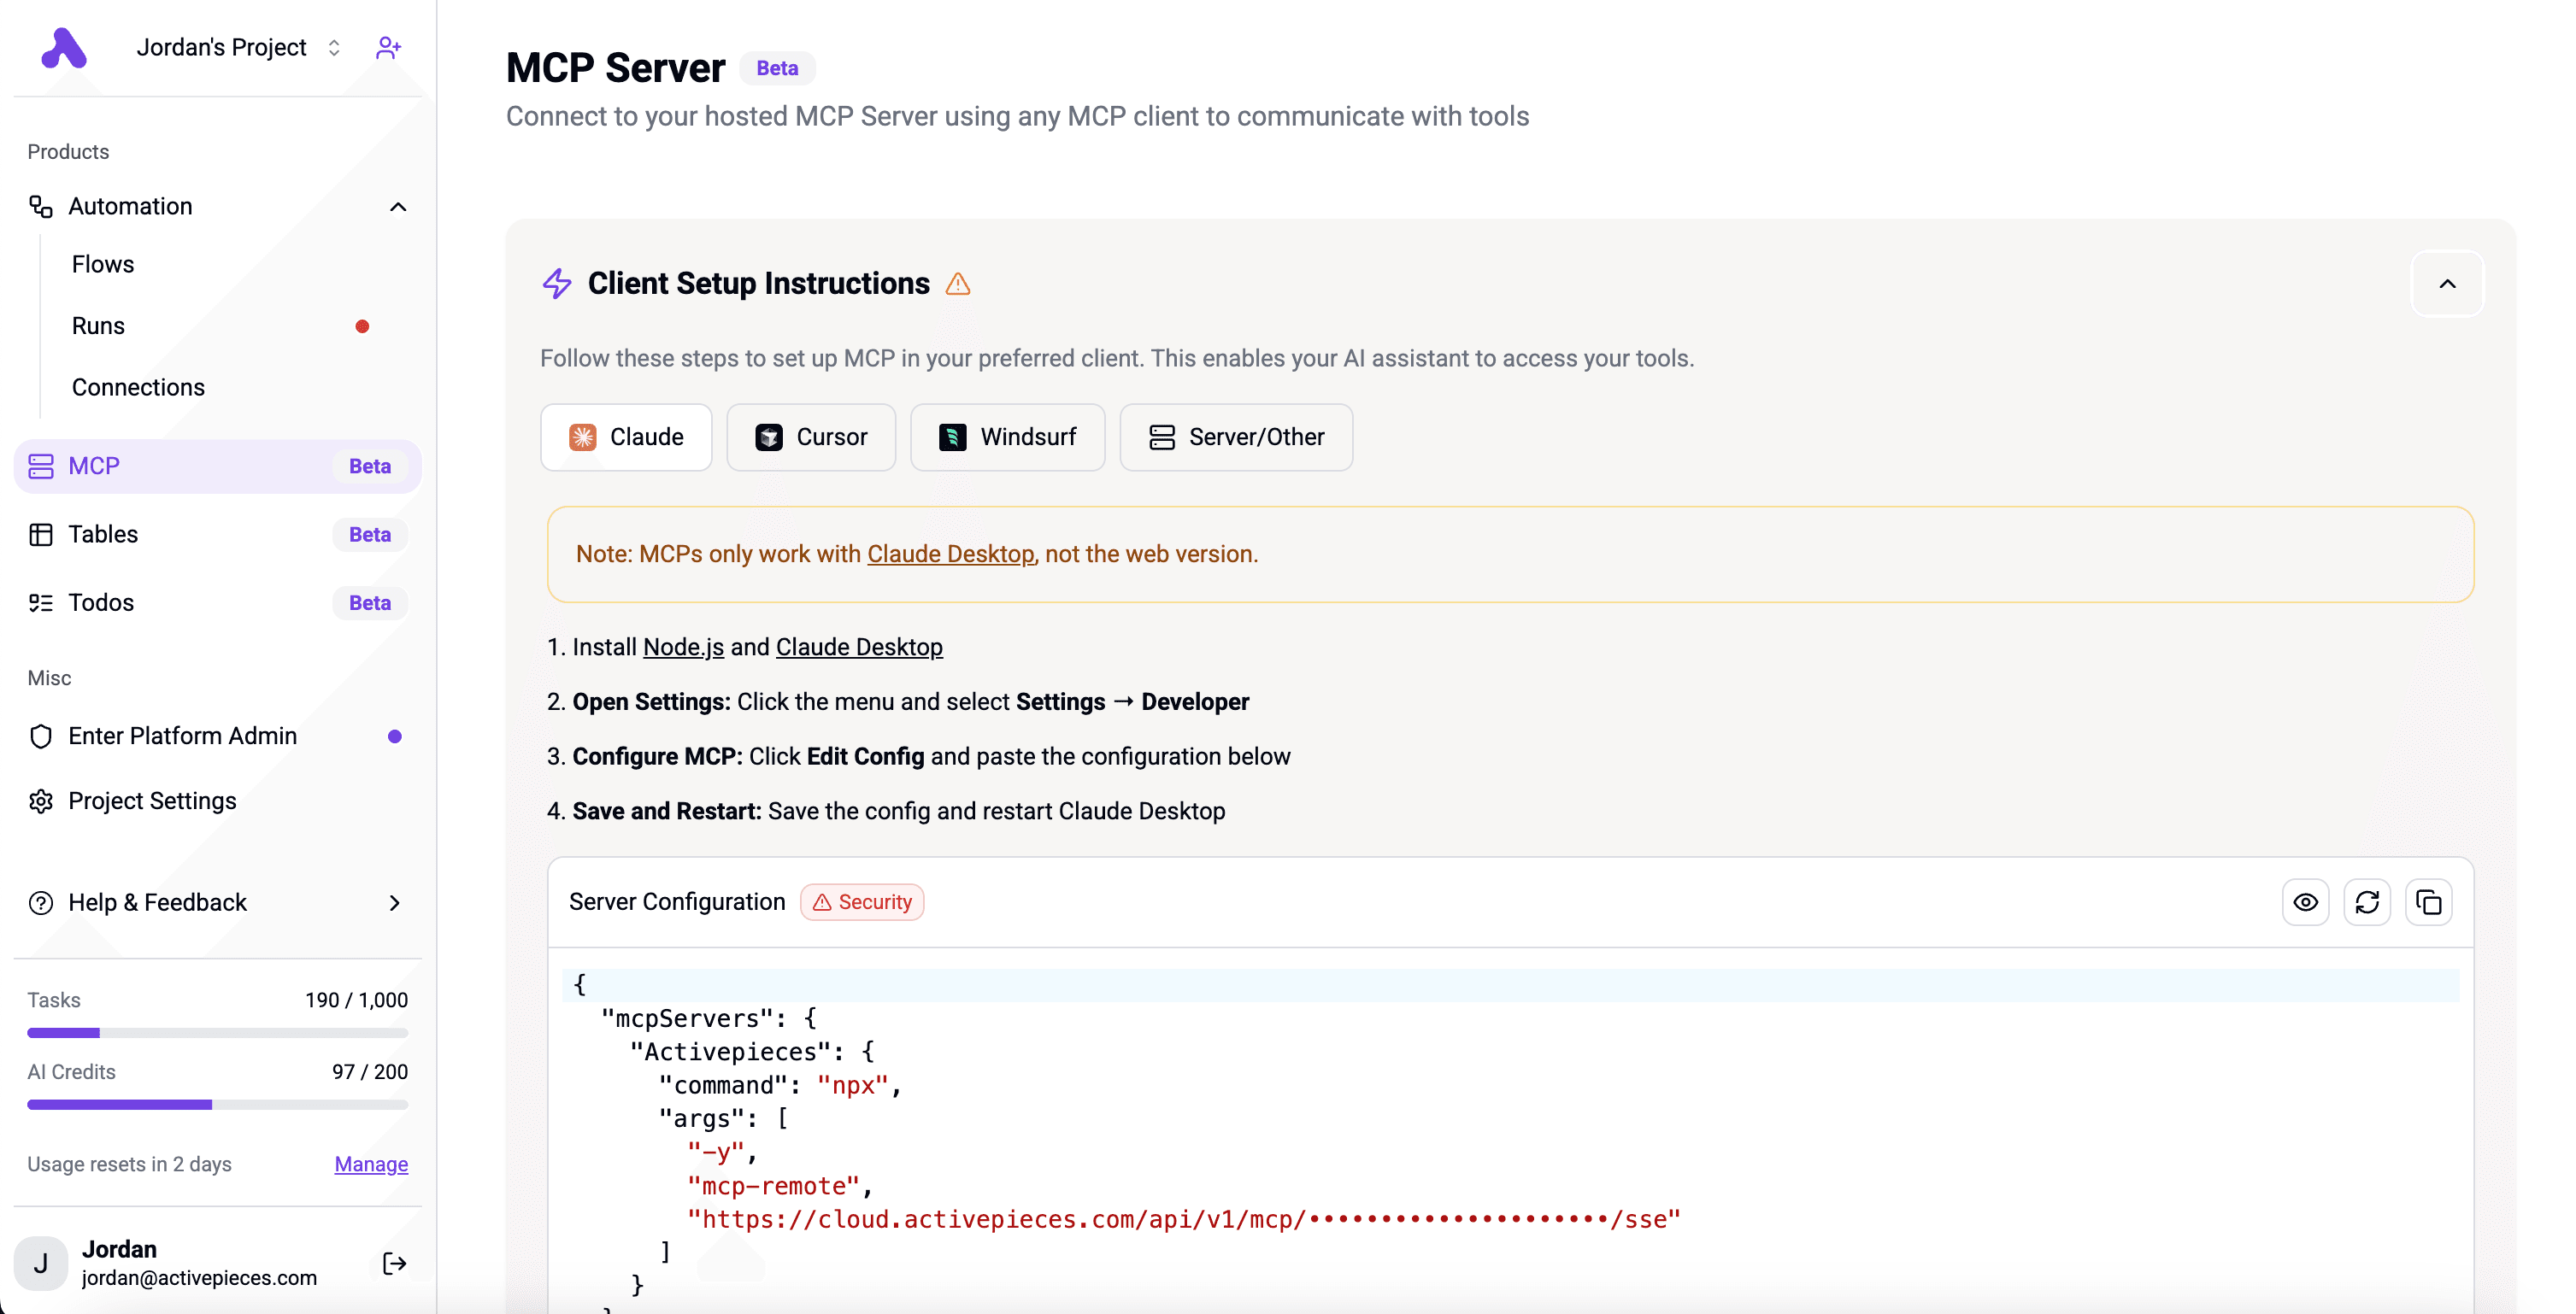
Task: Regenerate the server token refresh icon
Action: pyautogui.click(x=2366, y=902)
